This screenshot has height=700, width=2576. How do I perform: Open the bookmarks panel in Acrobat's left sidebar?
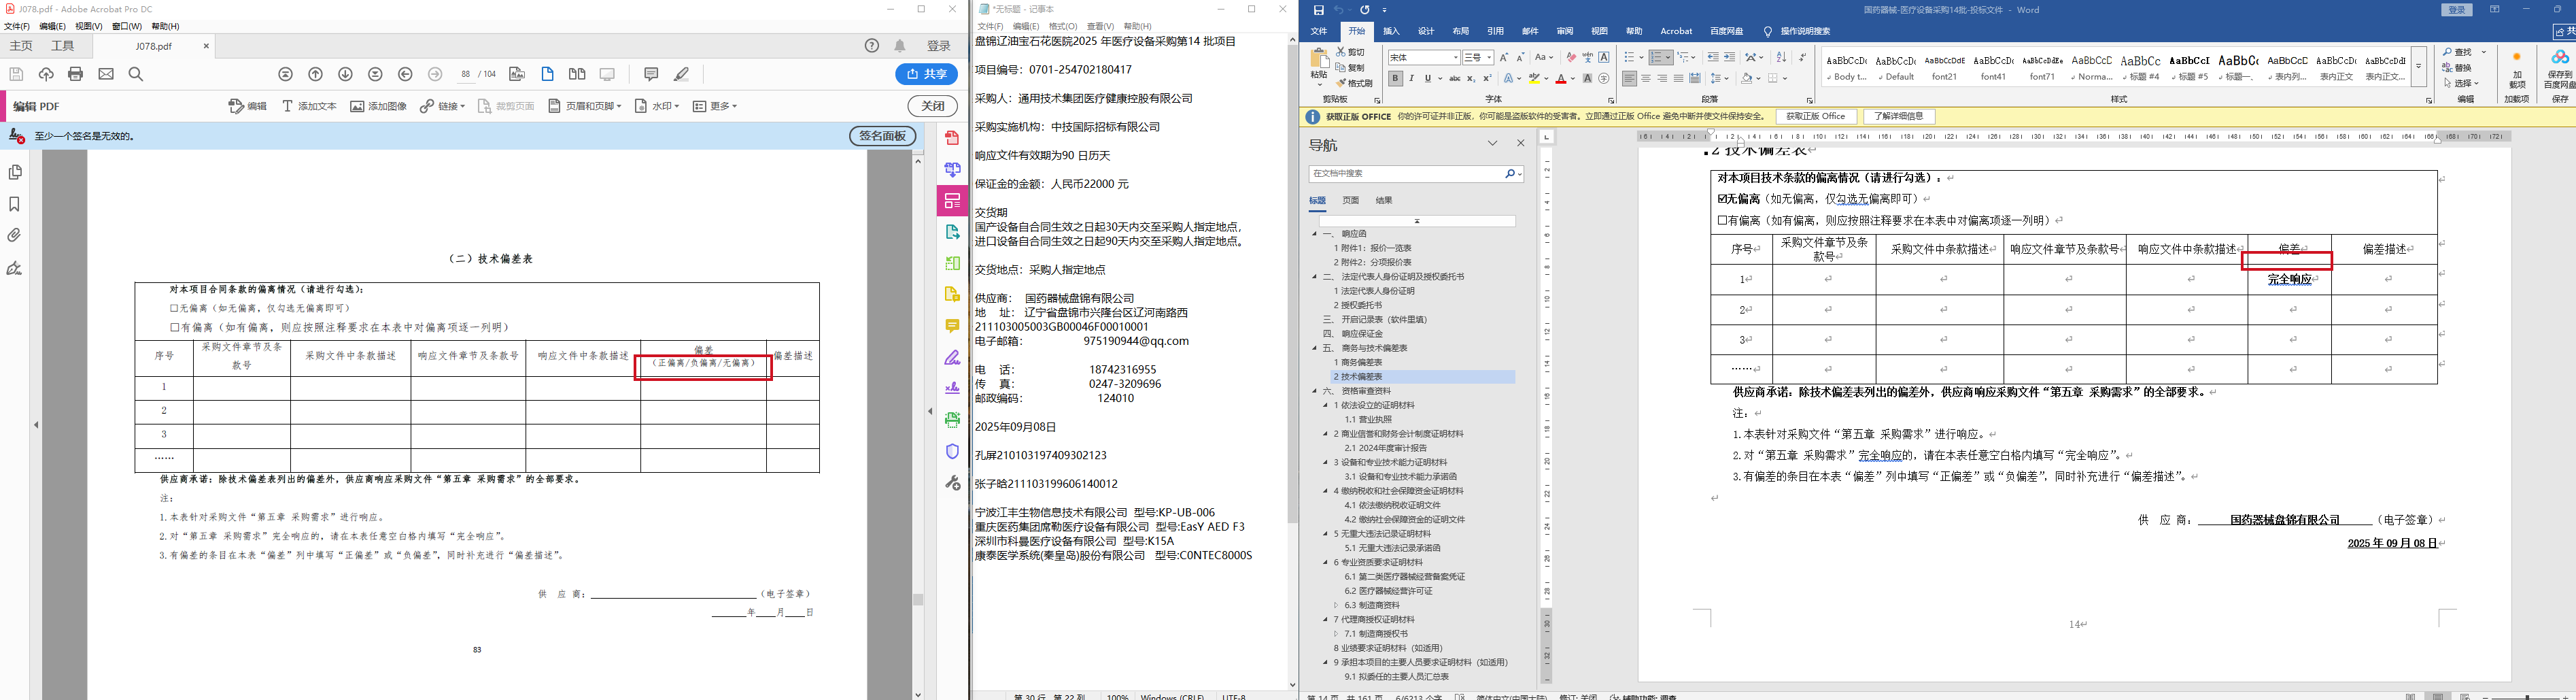coord(15,204)
